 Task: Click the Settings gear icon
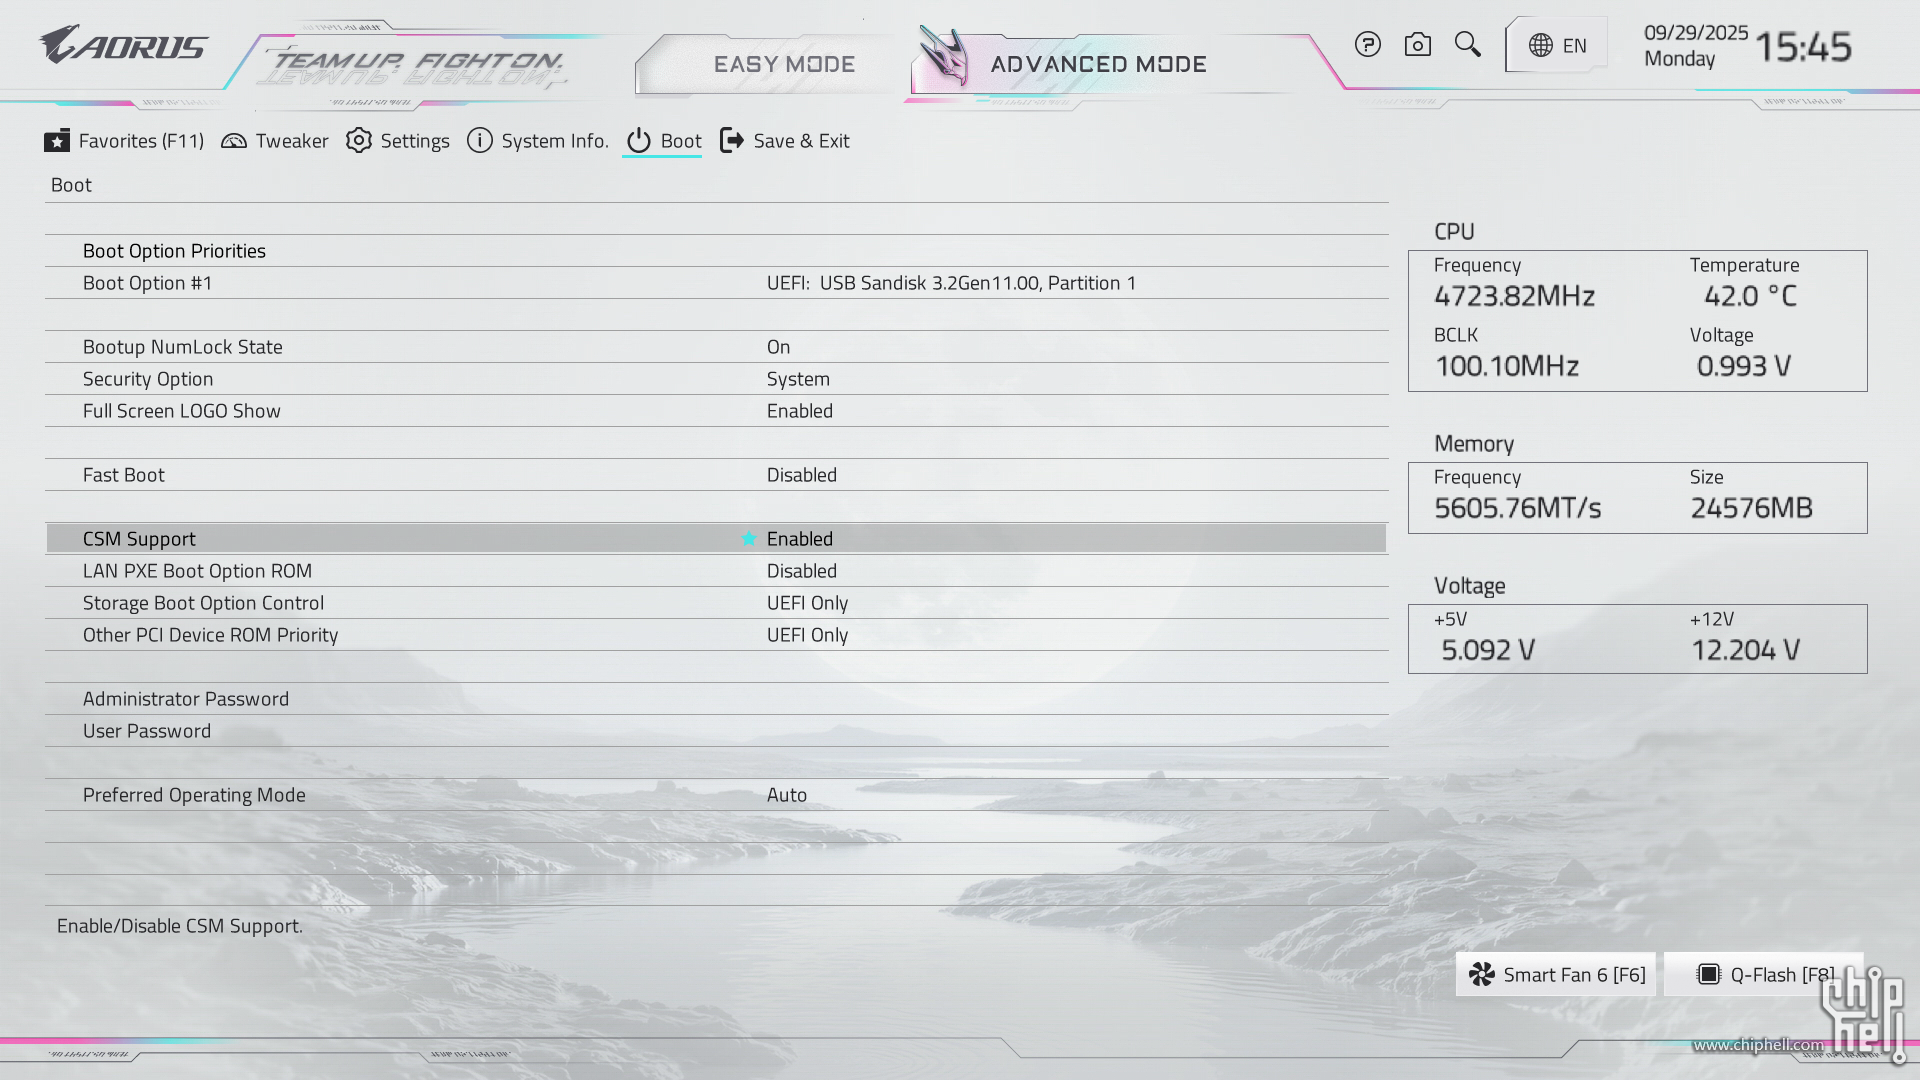359,141
